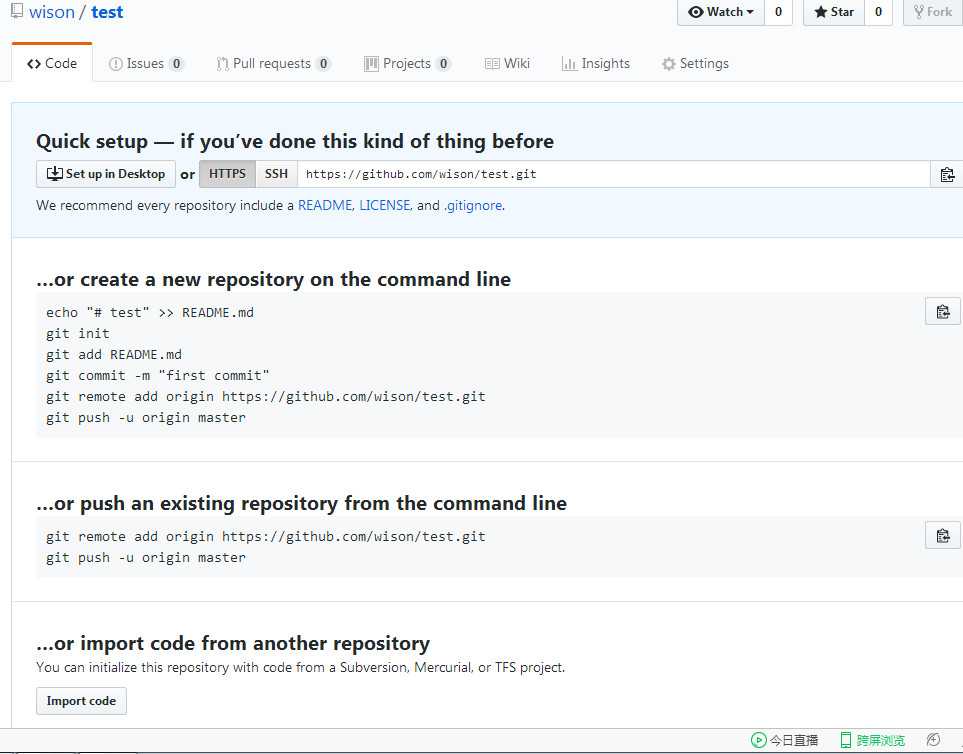
Task: Open the Wiki tab
Action: 507,63
